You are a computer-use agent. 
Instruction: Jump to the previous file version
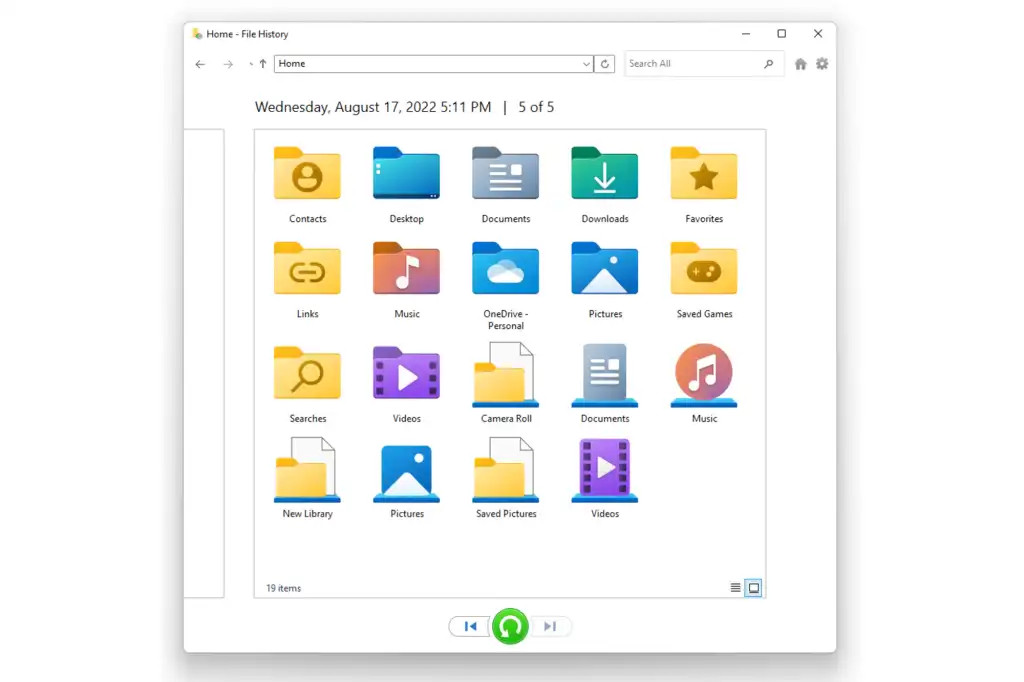[x=470, y=626]
